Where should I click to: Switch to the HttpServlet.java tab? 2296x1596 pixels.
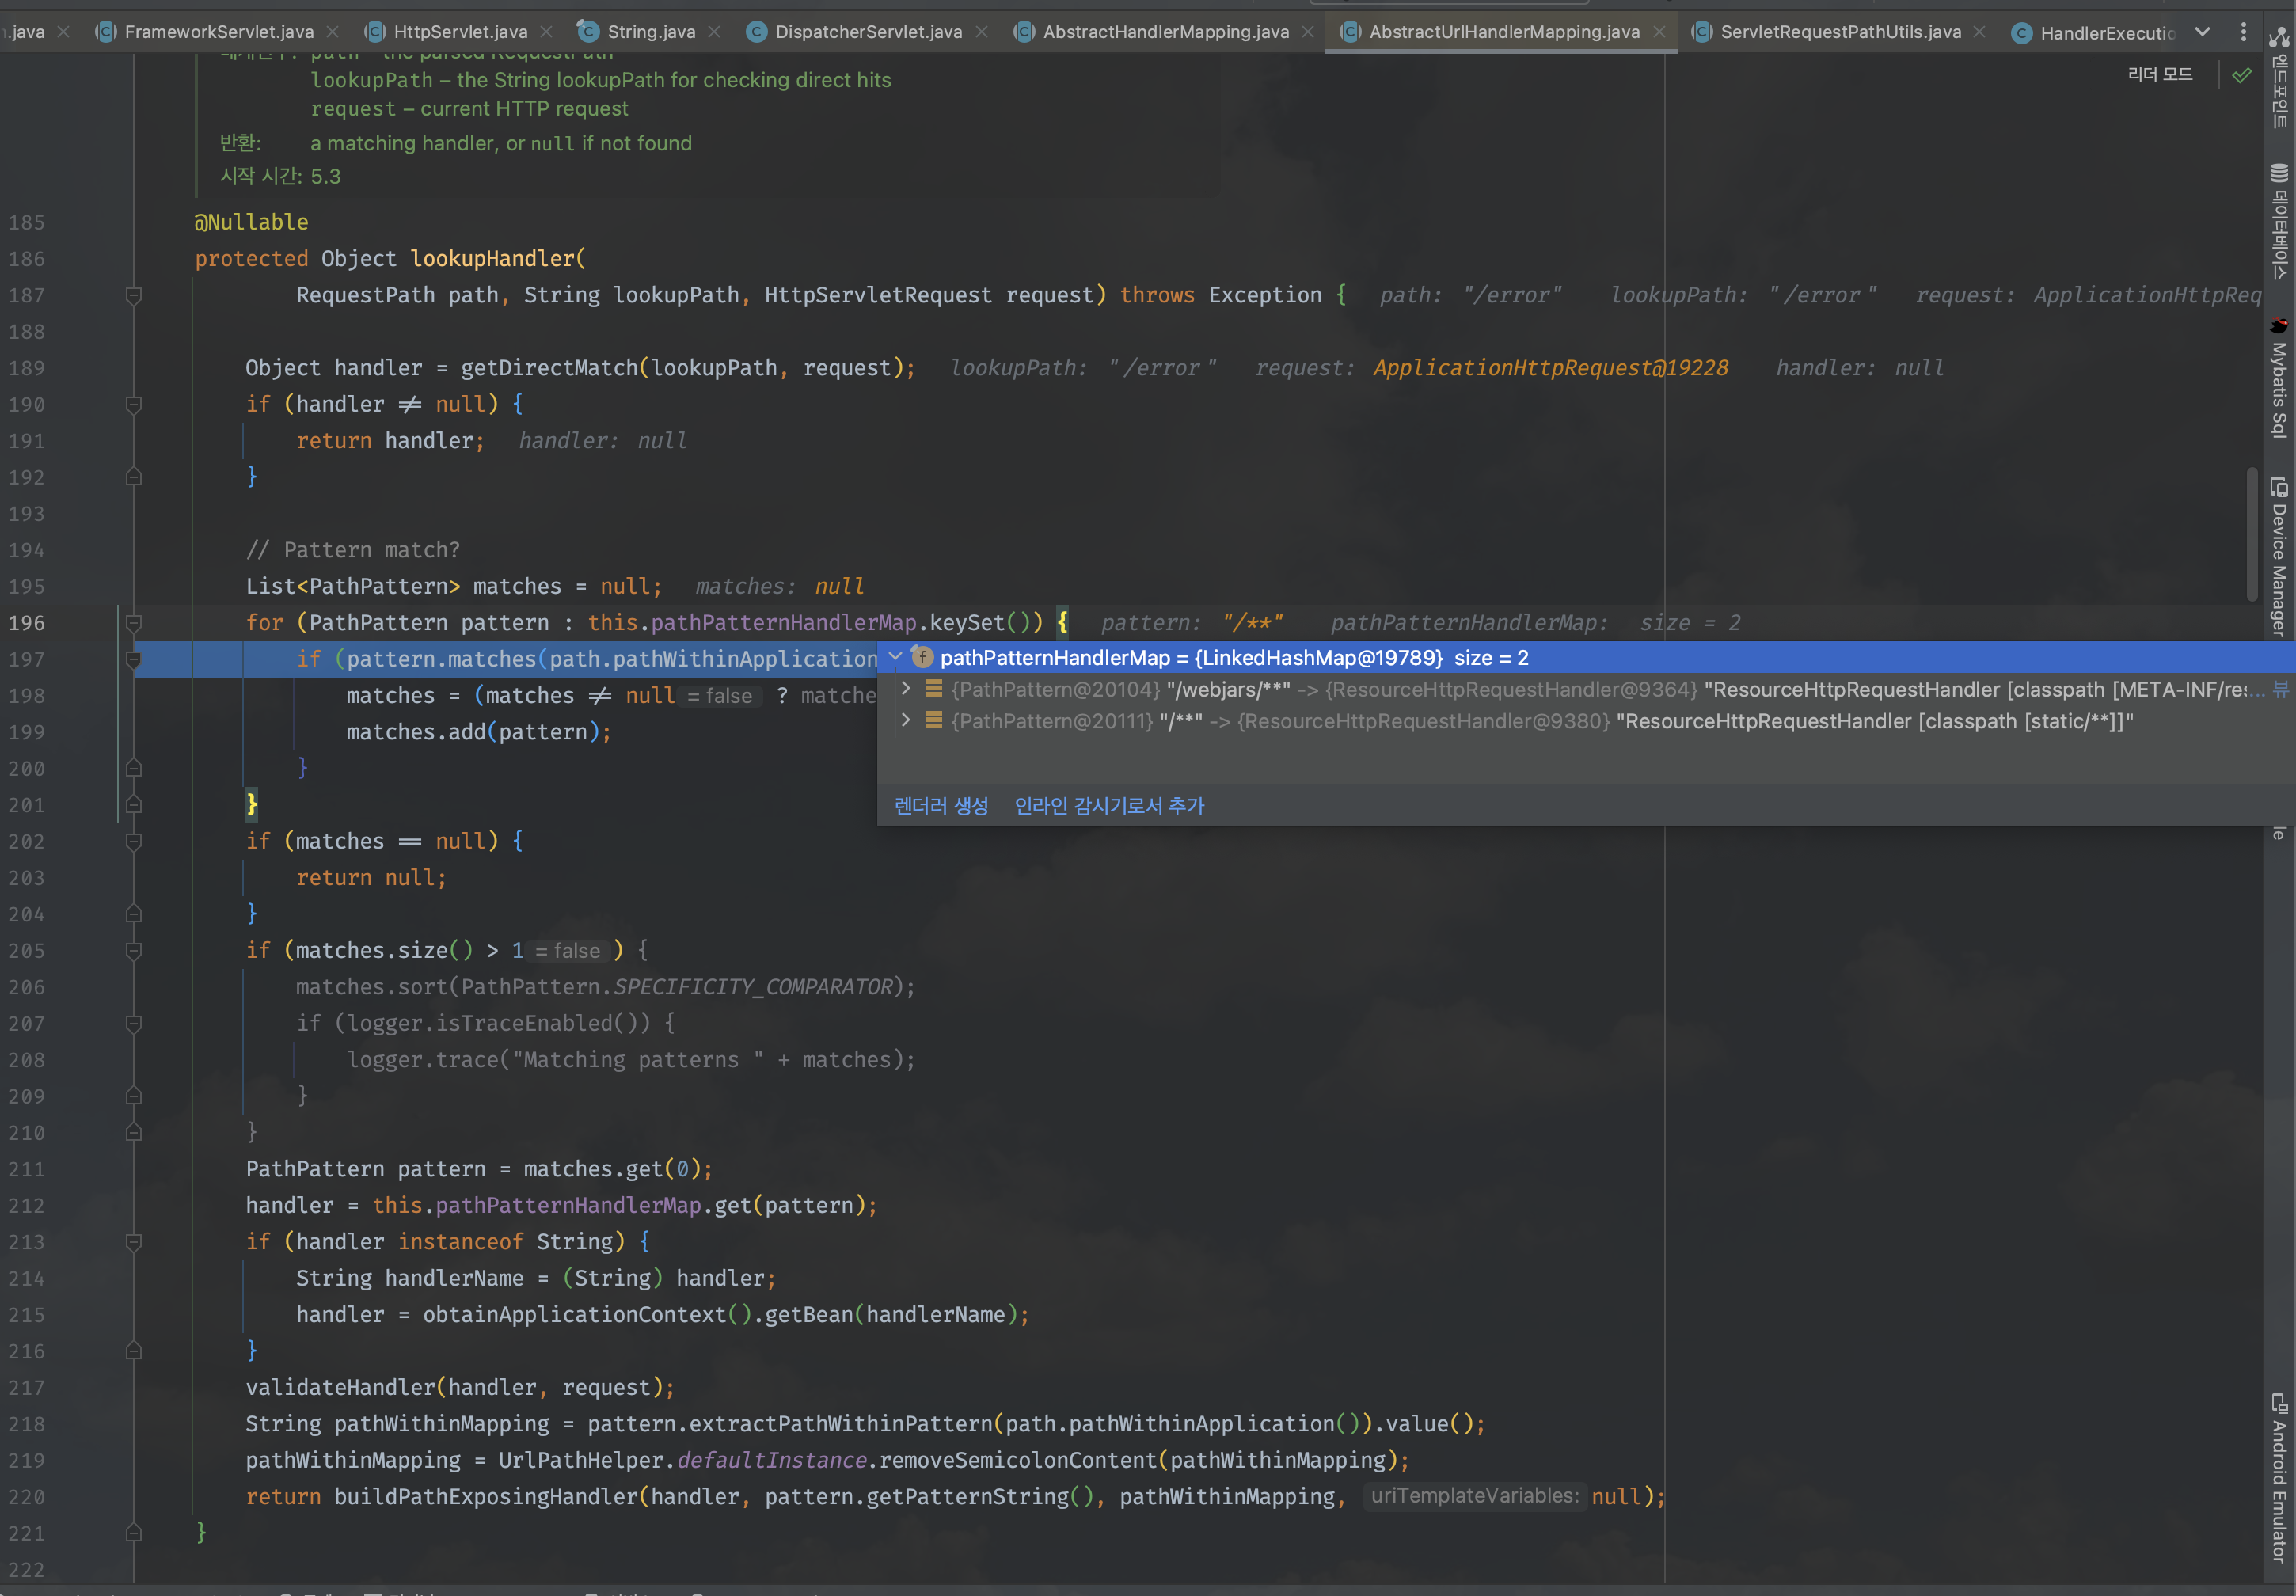tap(460, 32)
